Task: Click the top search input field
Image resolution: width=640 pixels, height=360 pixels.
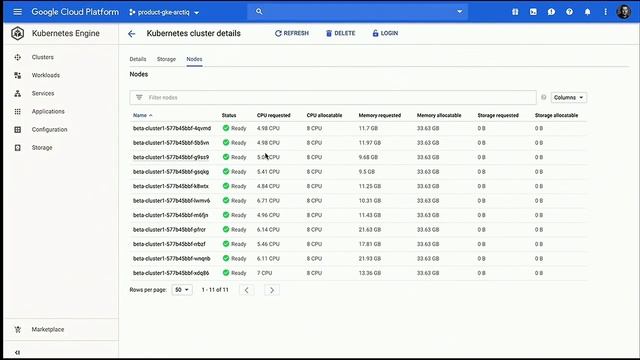Action: click(357, 11)
